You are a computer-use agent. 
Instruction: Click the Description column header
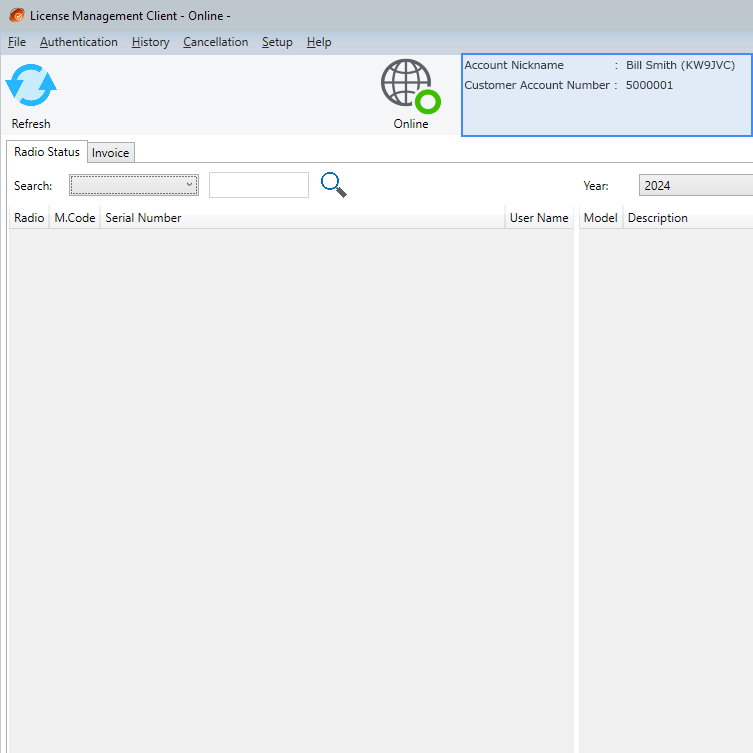tap(686, 218)
